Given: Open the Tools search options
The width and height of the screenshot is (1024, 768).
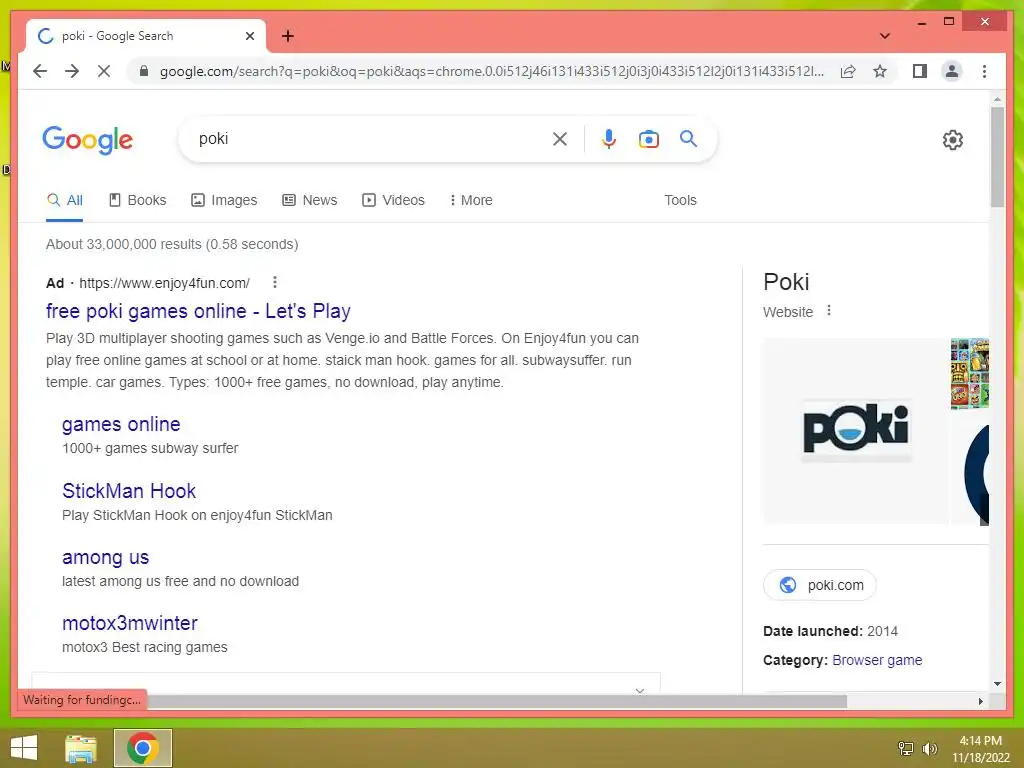Looking at the screenshot, I should tap(680, 200).
